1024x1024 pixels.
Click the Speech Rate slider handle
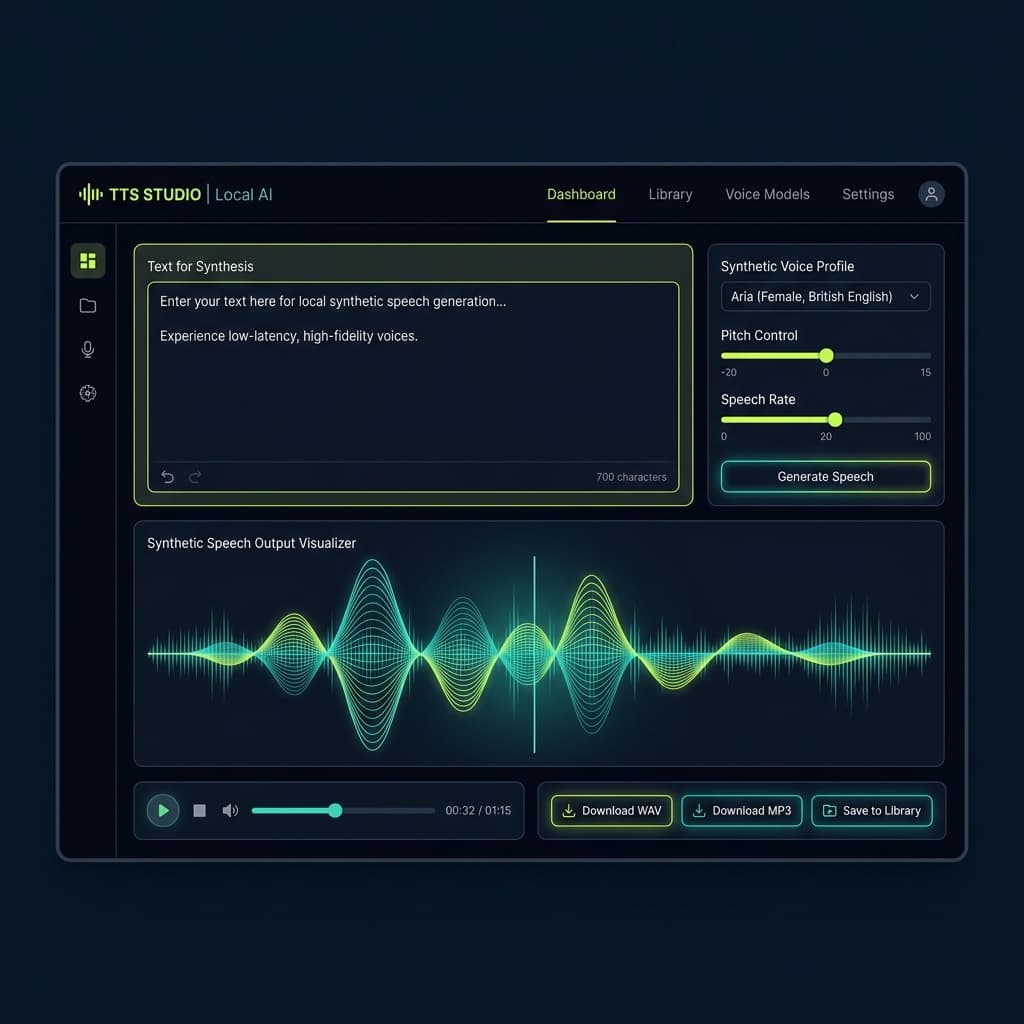[x=835, y=419]
